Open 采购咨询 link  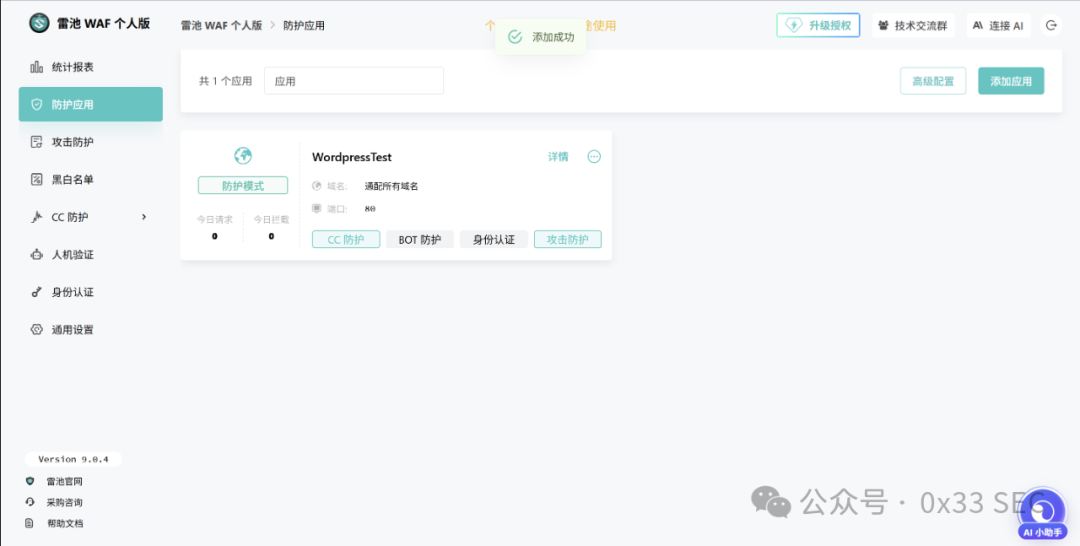(64, 503)
